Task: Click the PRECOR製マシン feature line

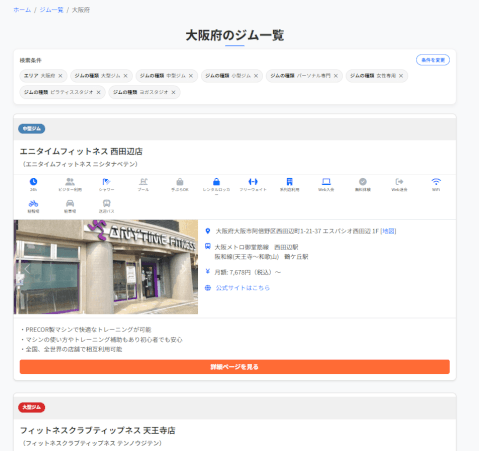Action: 85,330
